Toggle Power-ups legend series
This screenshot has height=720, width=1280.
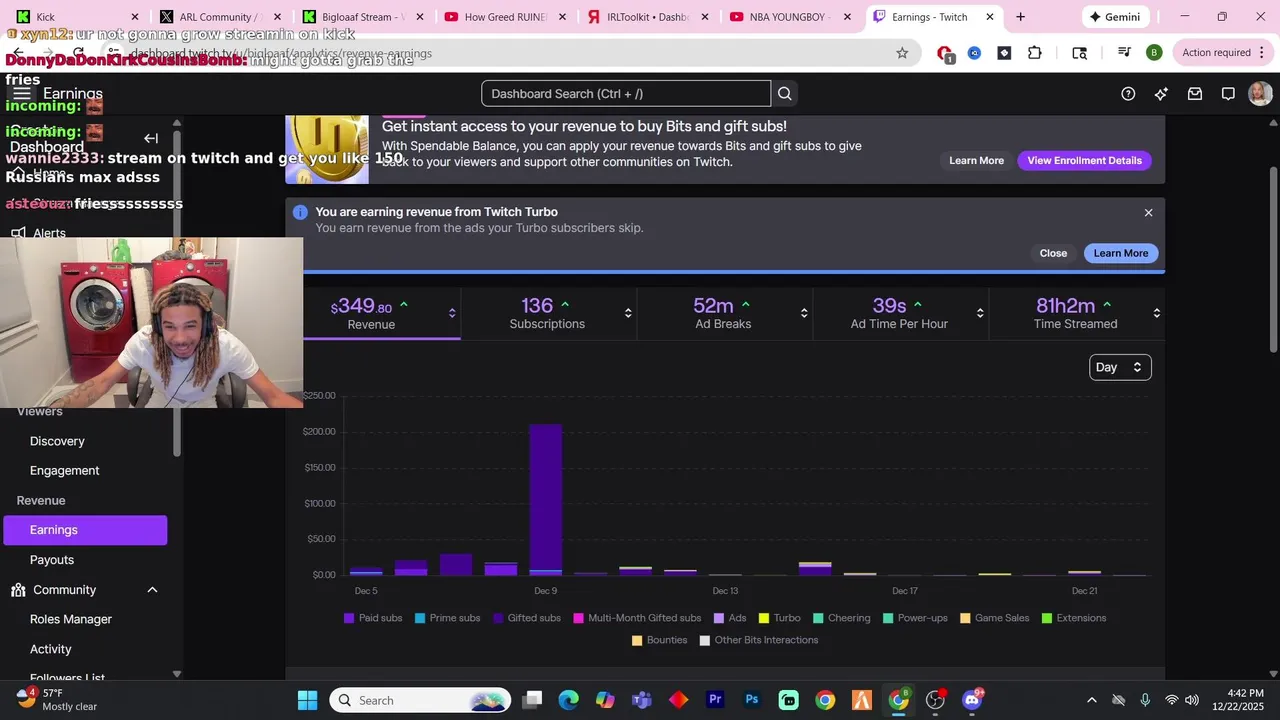click(915, 618)
